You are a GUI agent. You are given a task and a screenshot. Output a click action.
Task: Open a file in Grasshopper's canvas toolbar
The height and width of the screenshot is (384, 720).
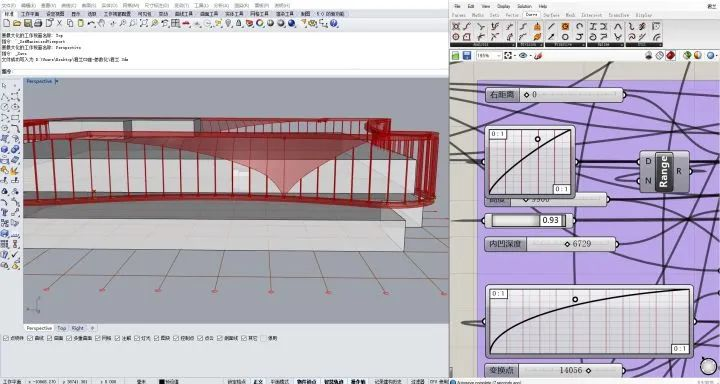456,56
